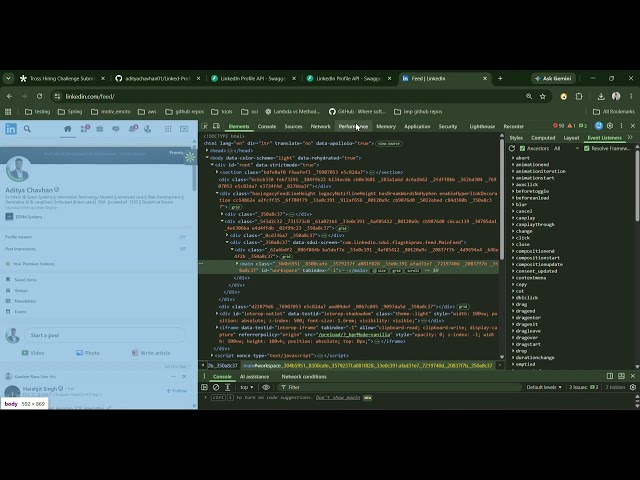The image size is (640, 480).
Task: Go to LinkedIn Home icon
Action: point(68,129)
